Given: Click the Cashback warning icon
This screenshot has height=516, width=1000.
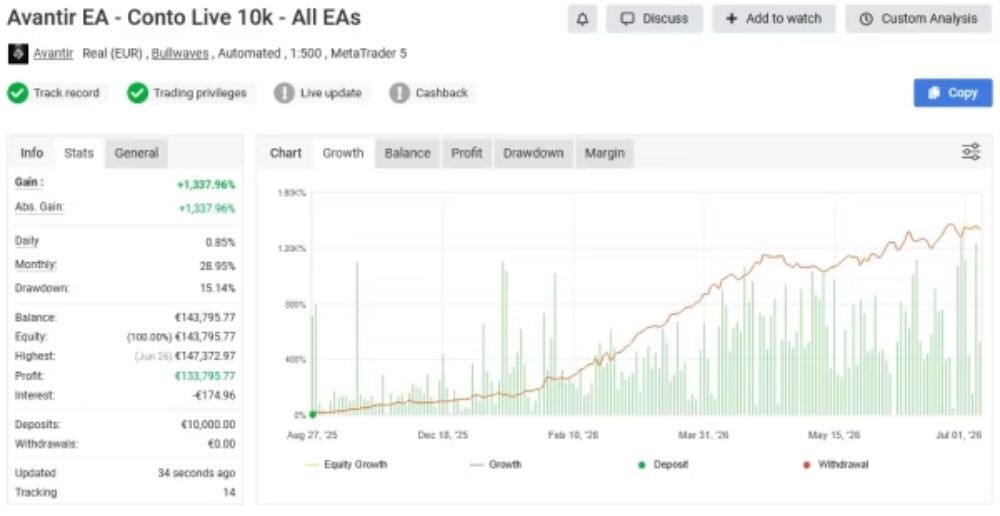Looking at the screenshot, I should coord(399,93).
